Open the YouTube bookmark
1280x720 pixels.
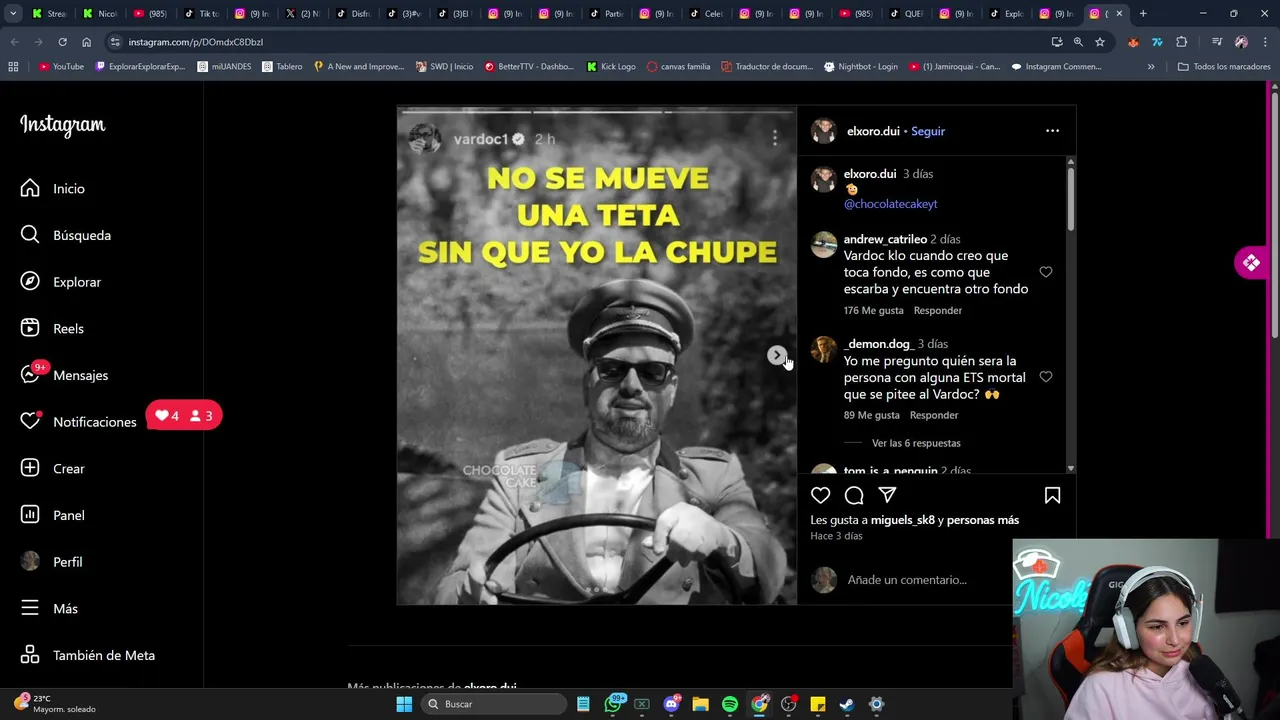click(61, 67)
